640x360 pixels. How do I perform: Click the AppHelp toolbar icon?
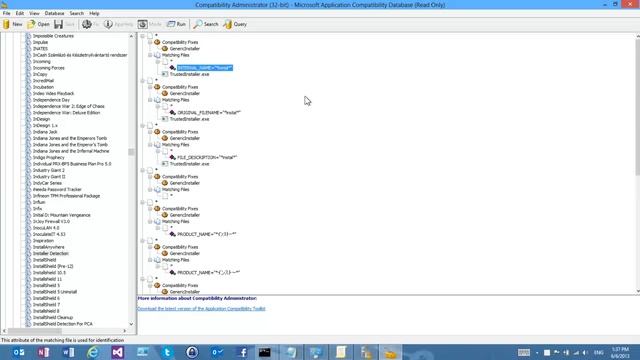click(108, 24)
